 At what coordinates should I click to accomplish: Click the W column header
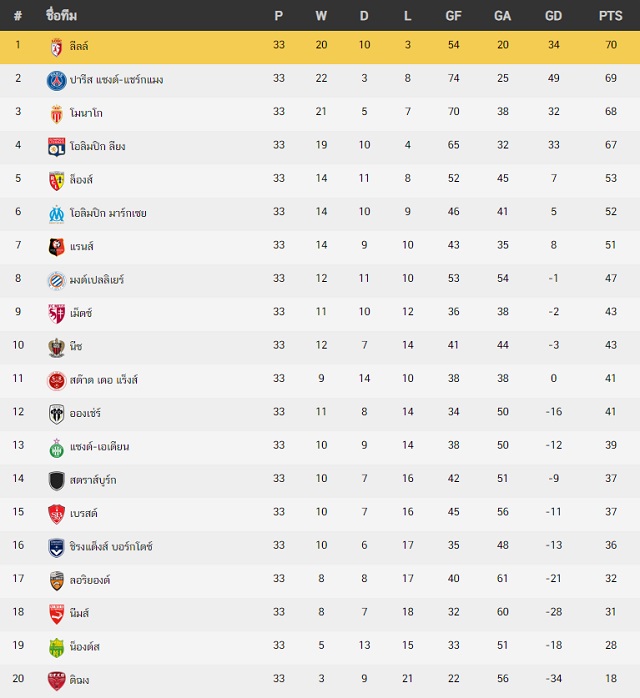[321, 16]
